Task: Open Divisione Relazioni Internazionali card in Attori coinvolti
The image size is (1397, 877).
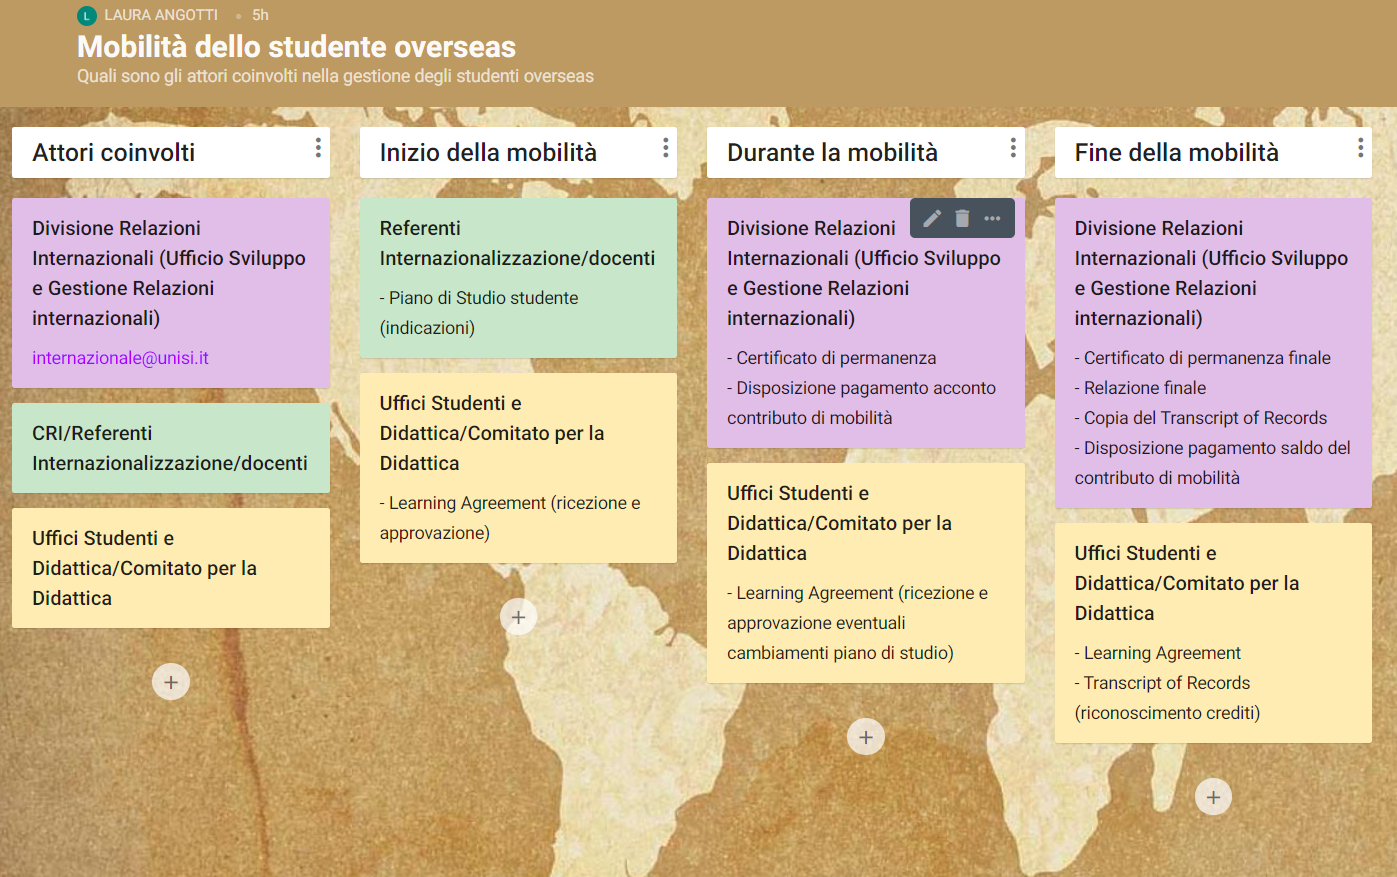Action: tap(171, 293)
